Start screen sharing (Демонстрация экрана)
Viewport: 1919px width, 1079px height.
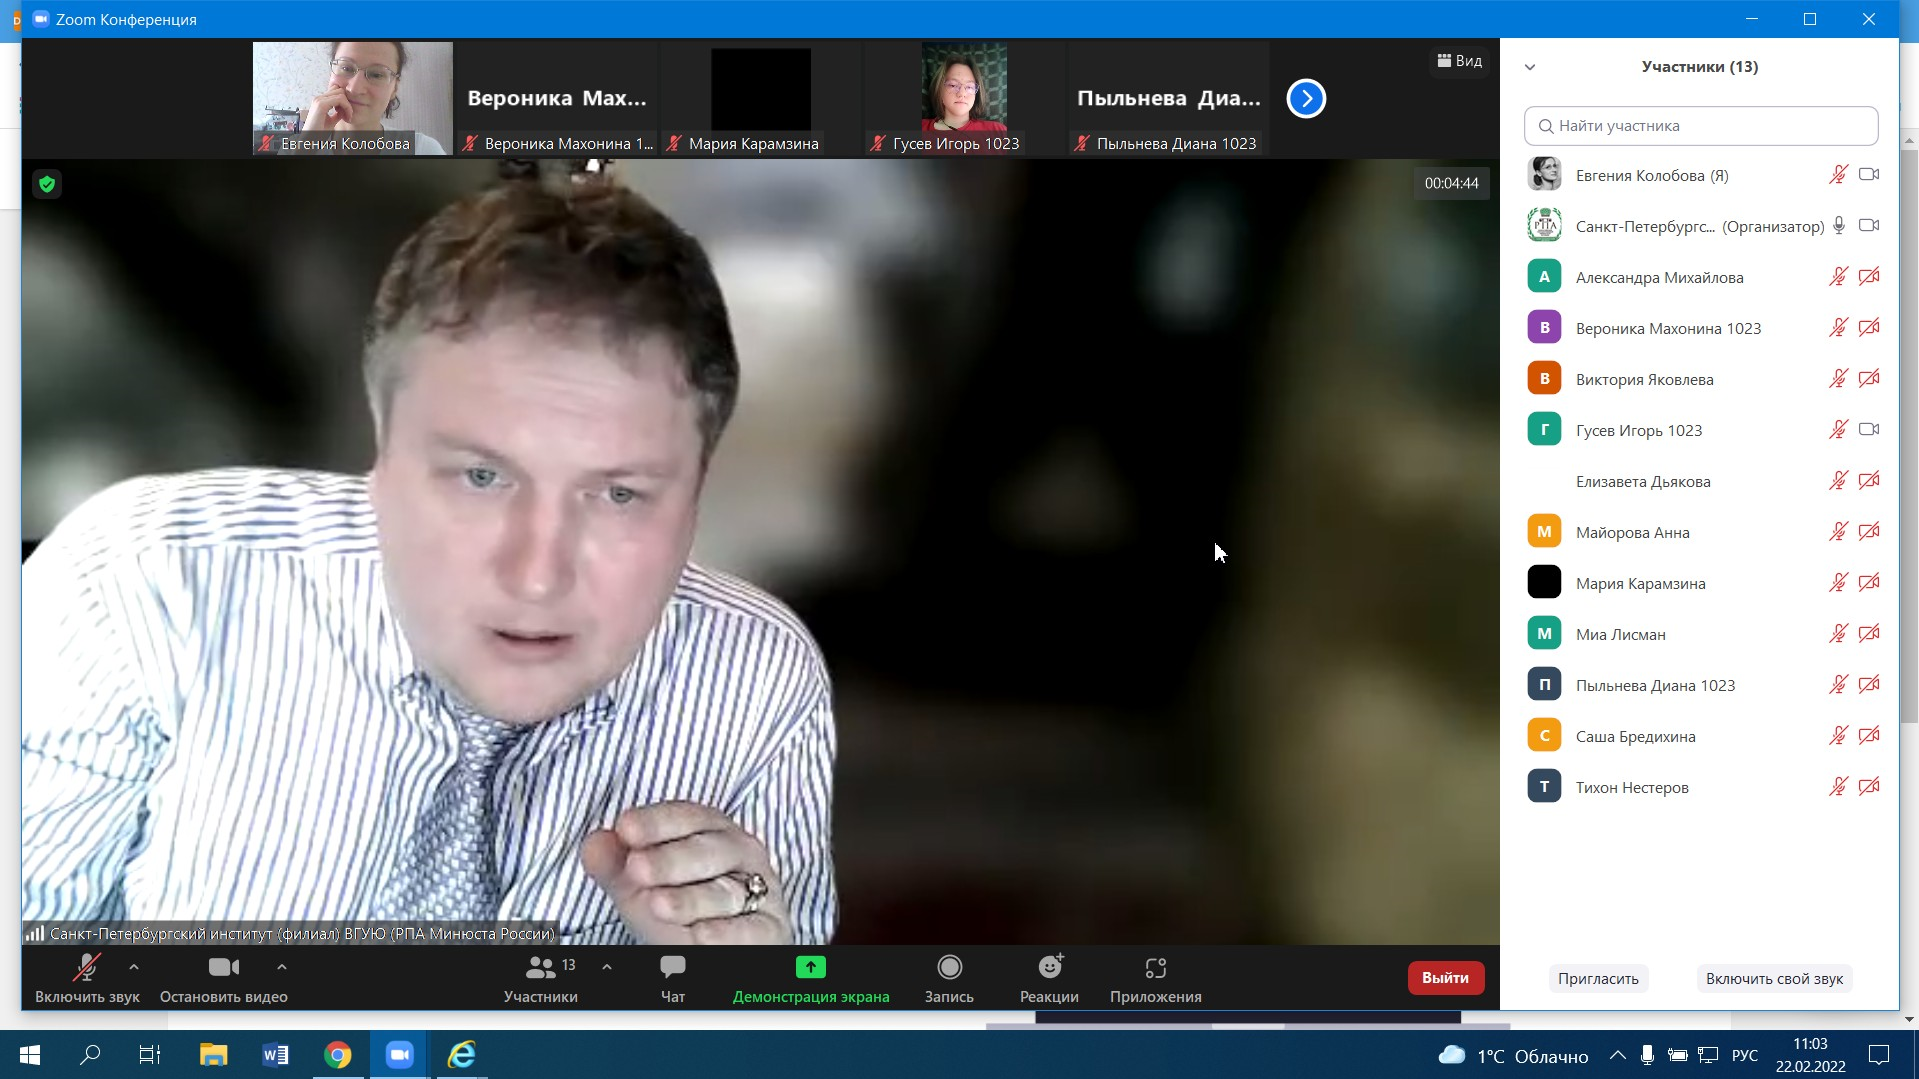810,968
